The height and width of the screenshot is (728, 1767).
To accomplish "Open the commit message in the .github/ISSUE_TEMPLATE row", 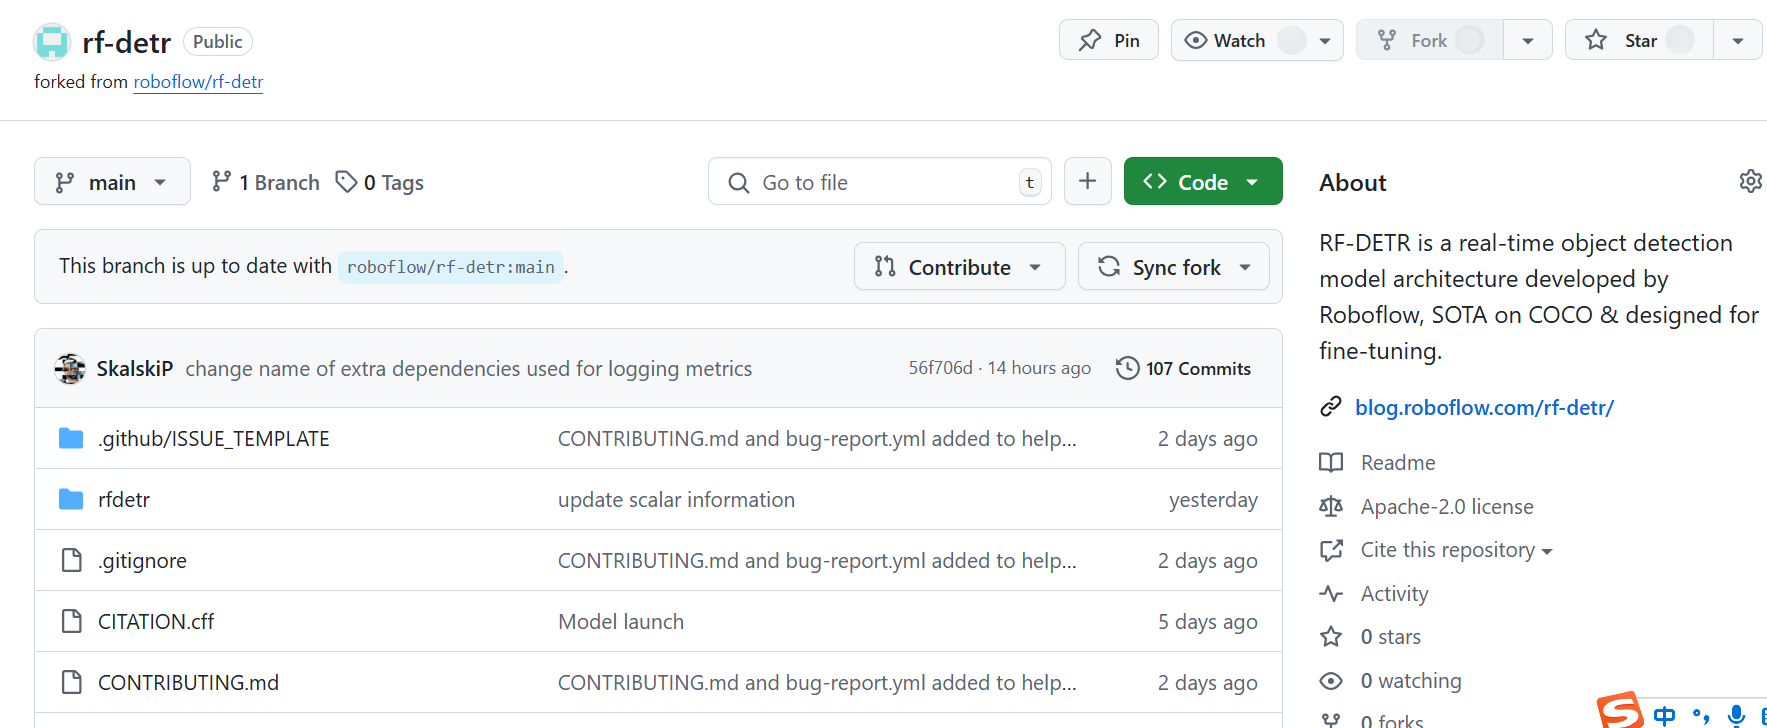I will tap(817, 439).
